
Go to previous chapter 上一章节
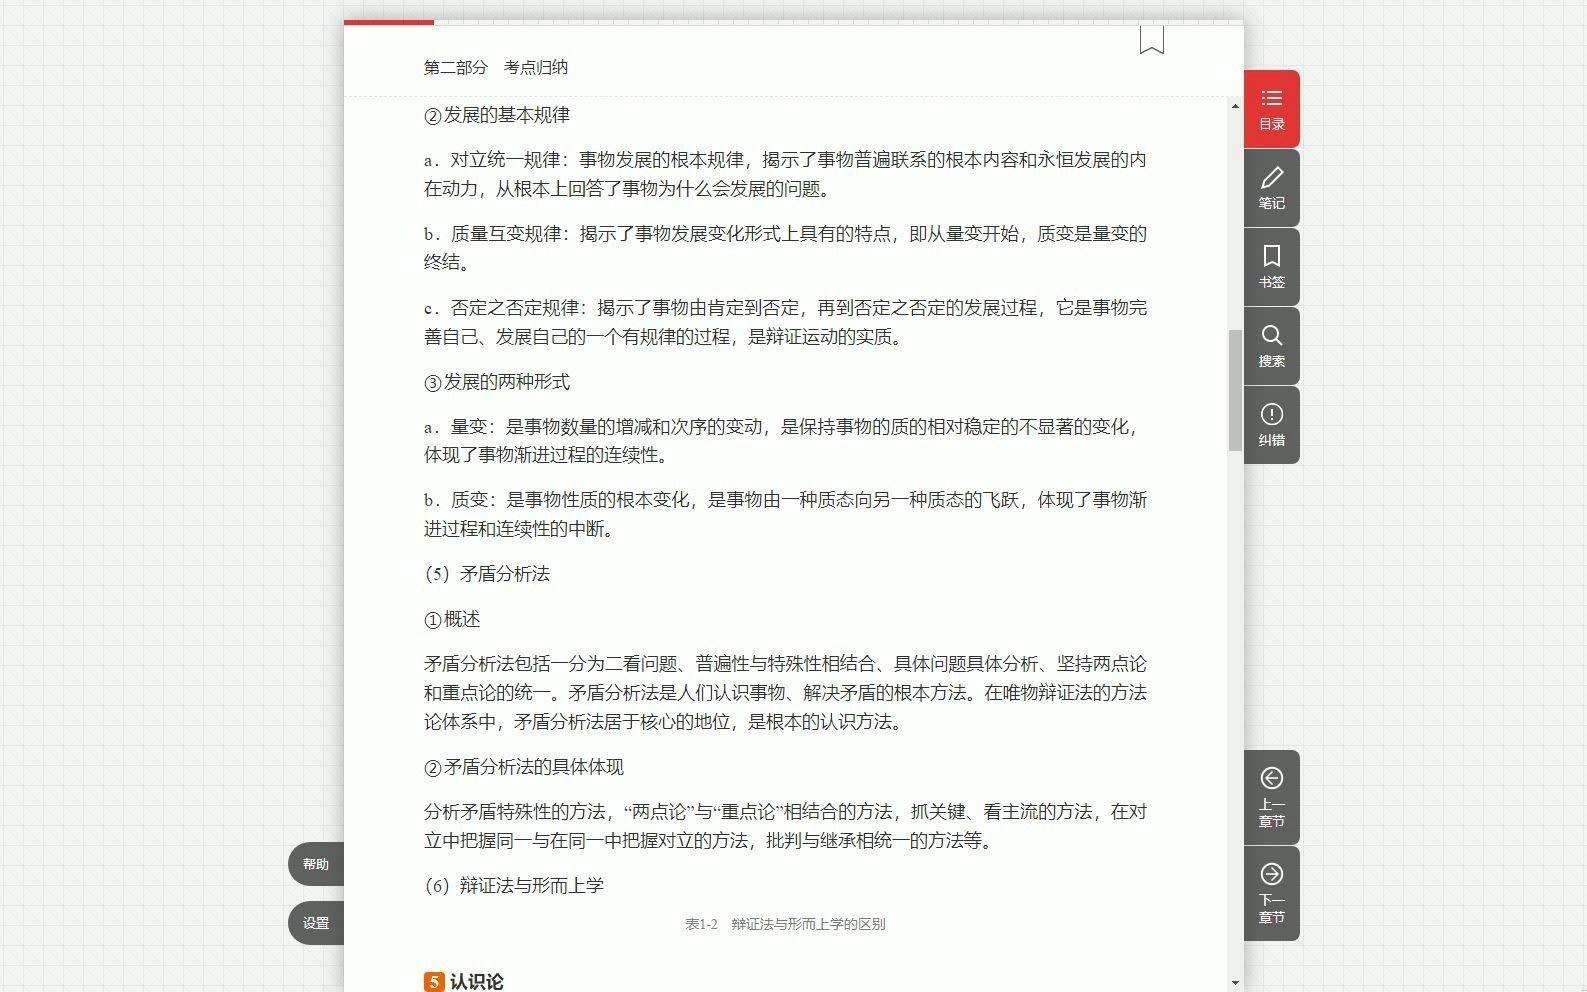tap(1271, 797)
